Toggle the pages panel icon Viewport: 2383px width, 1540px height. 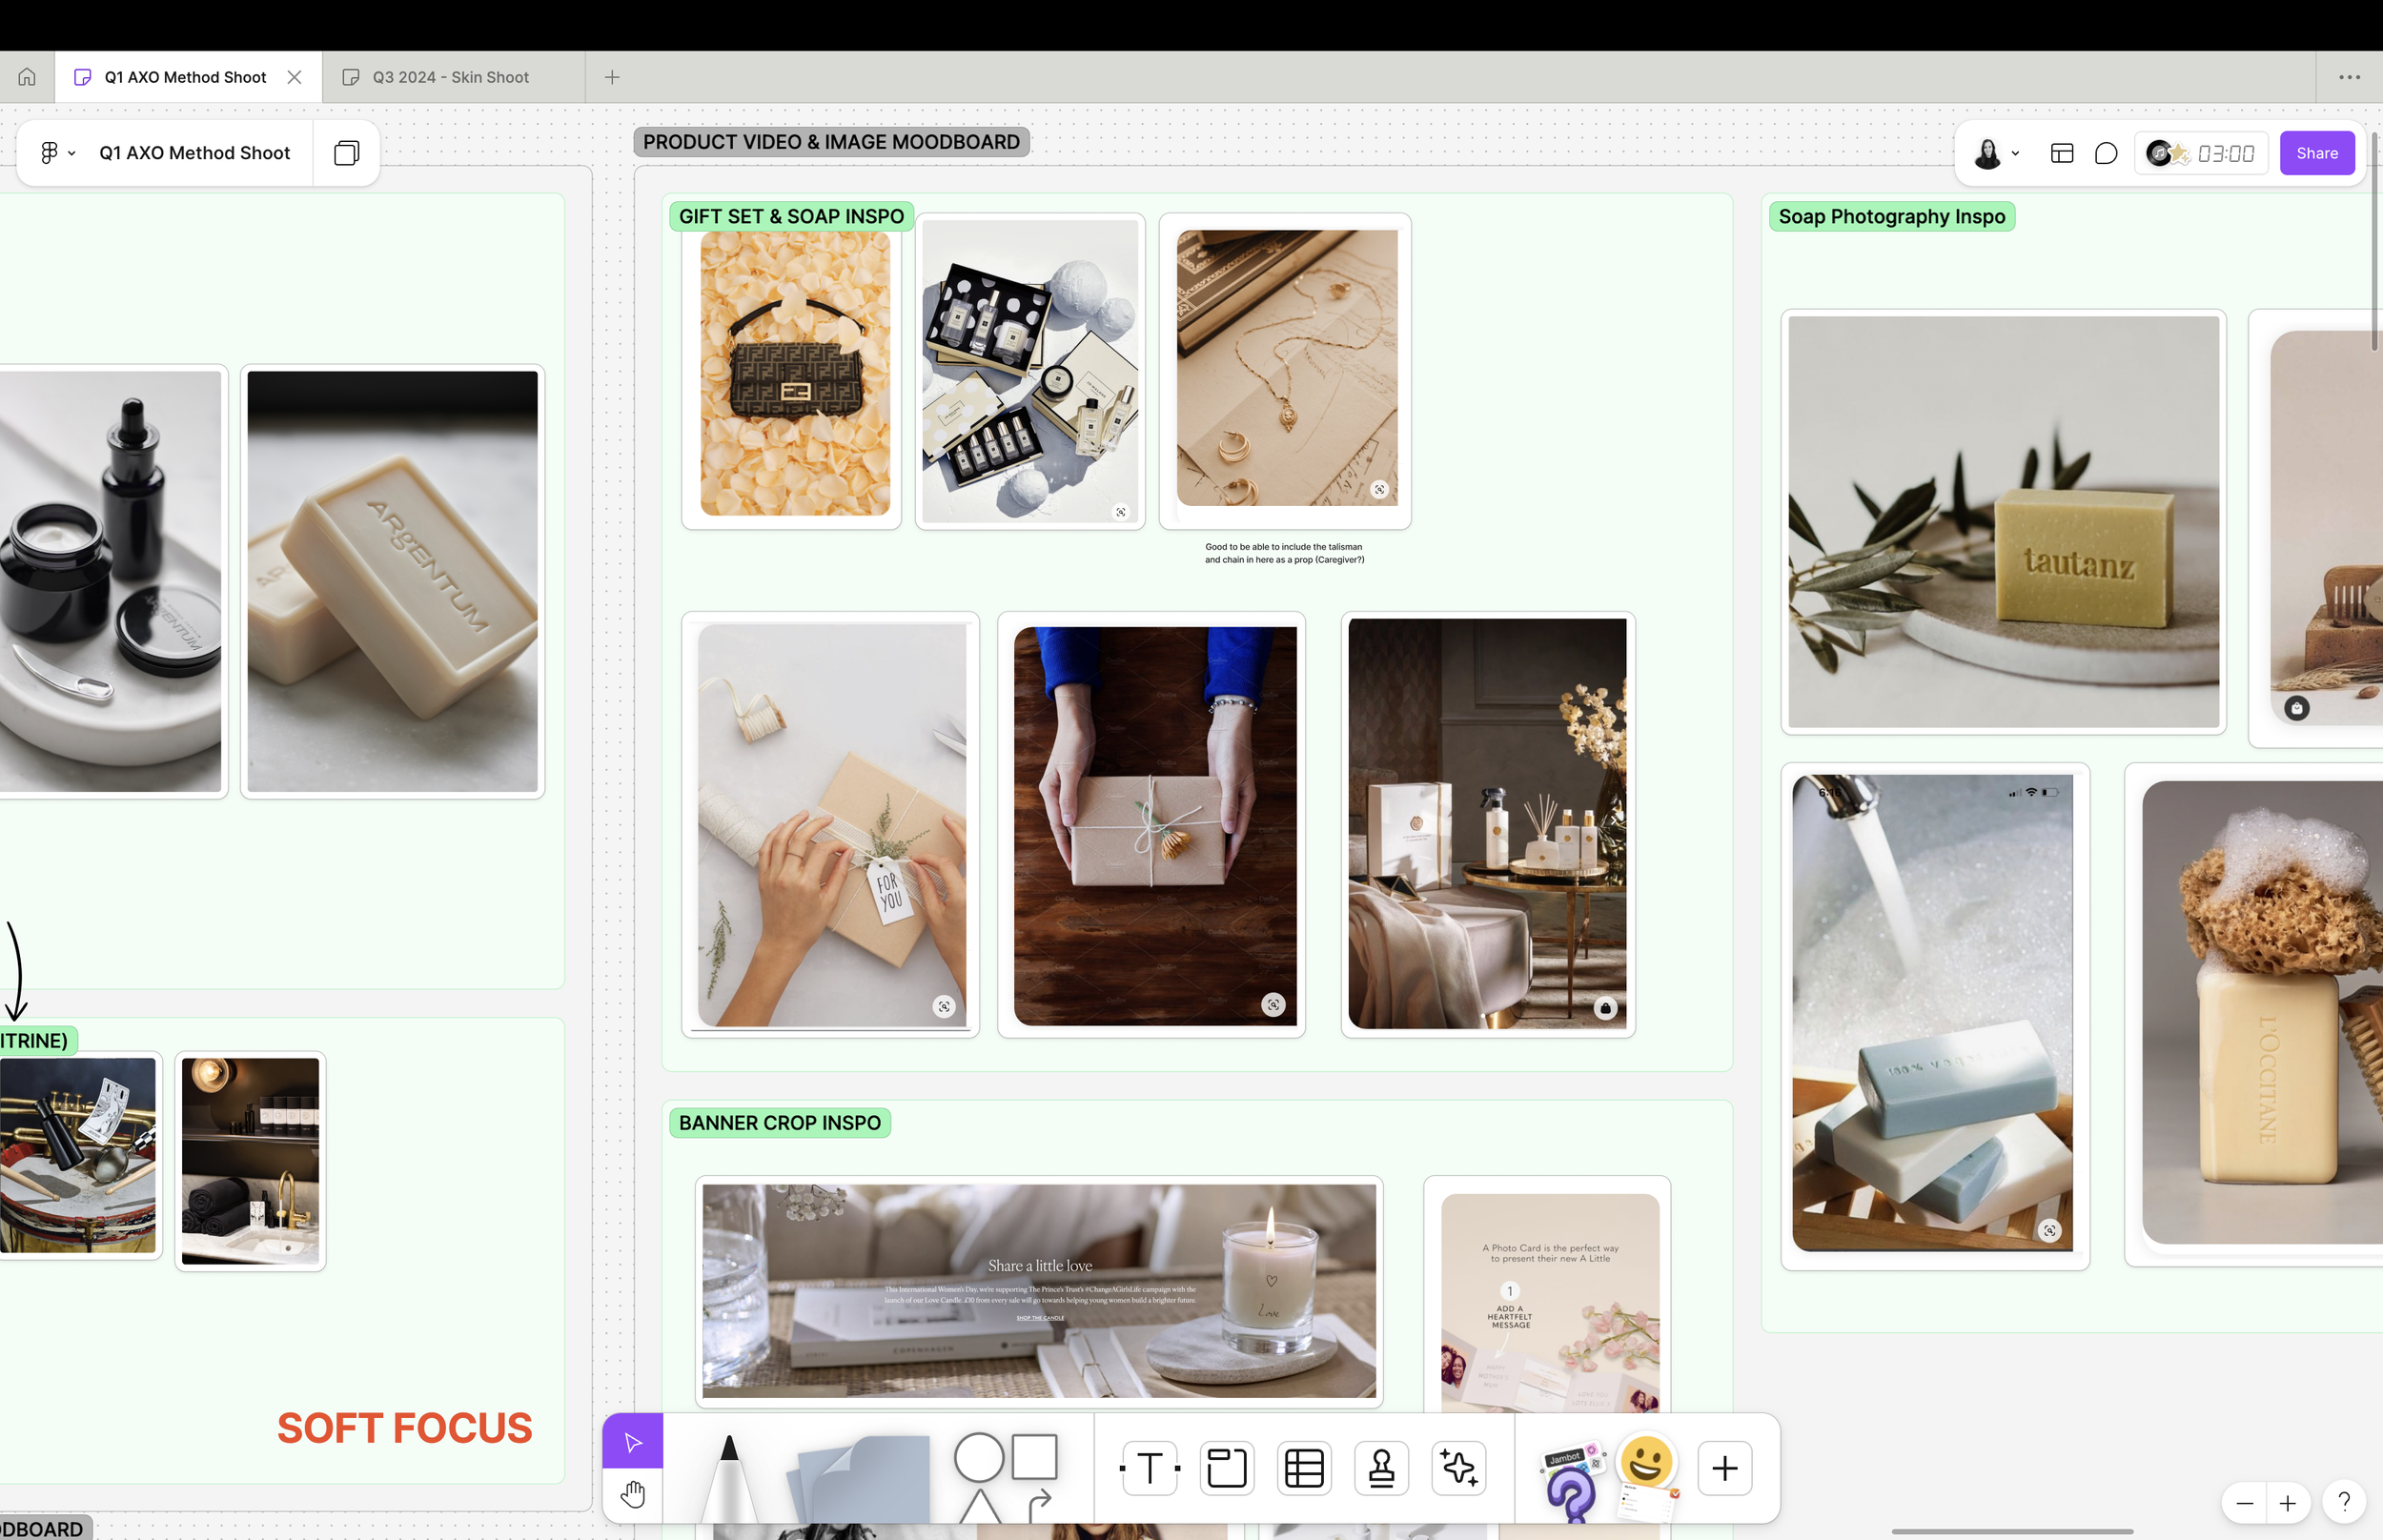[346, 153]
